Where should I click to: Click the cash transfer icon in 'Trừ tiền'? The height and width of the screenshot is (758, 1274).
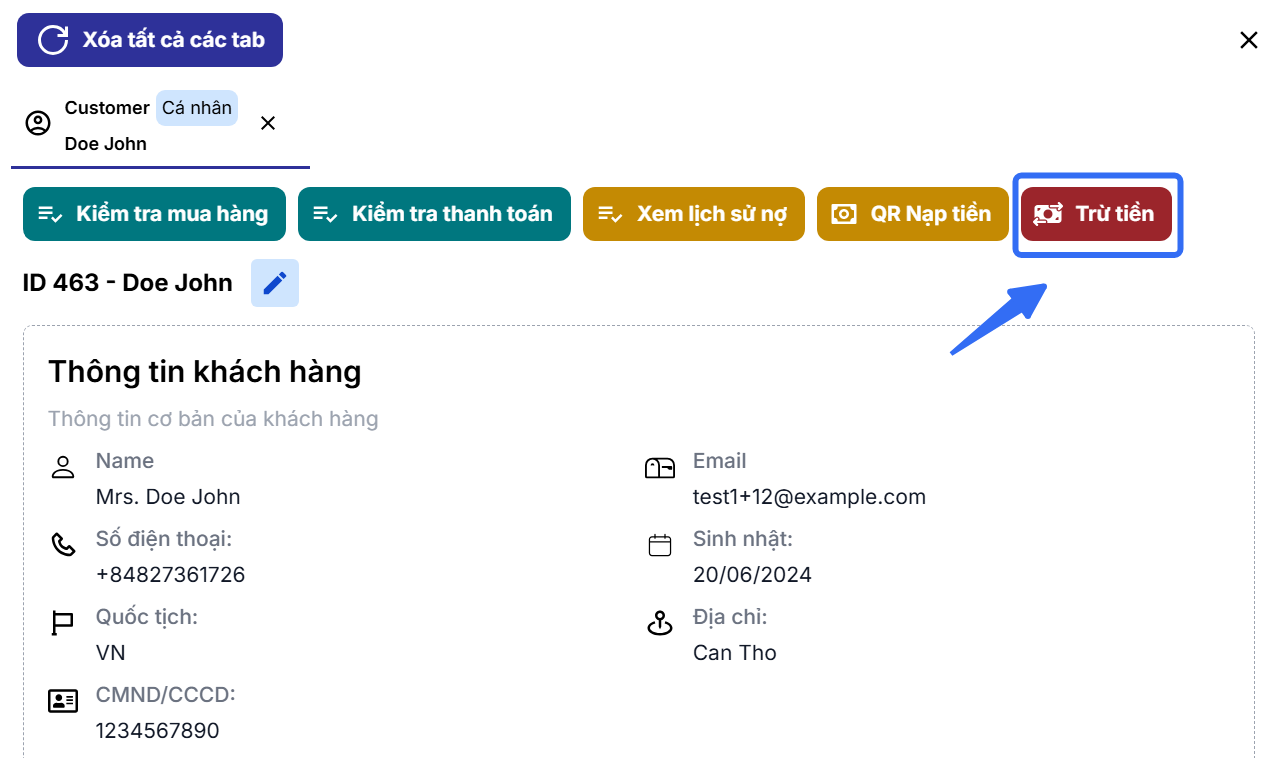pos(1048,214)
